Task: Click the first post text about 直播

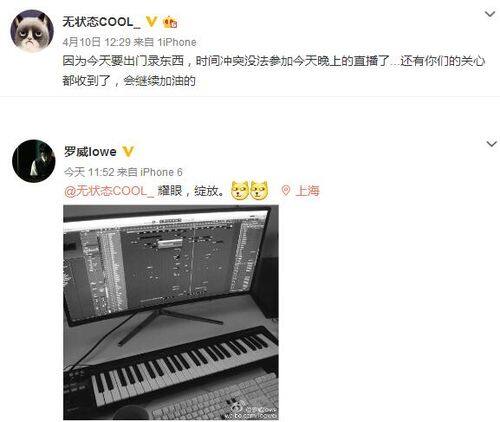Action: pos(274,71)
